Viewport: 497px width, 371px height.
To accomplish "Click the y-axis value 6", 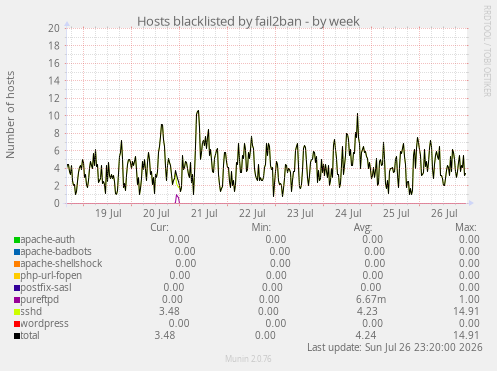I will tap(57, 151).
